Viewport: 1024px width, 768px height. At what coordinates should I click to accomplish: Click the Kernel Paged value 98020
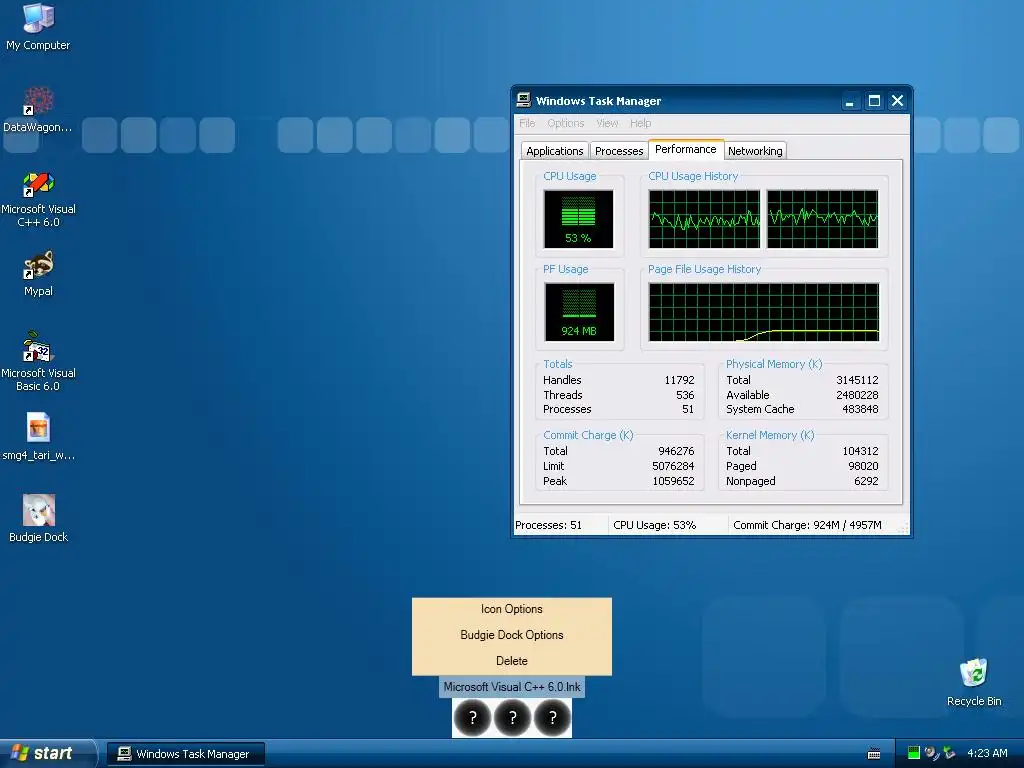tap(863, 466)
